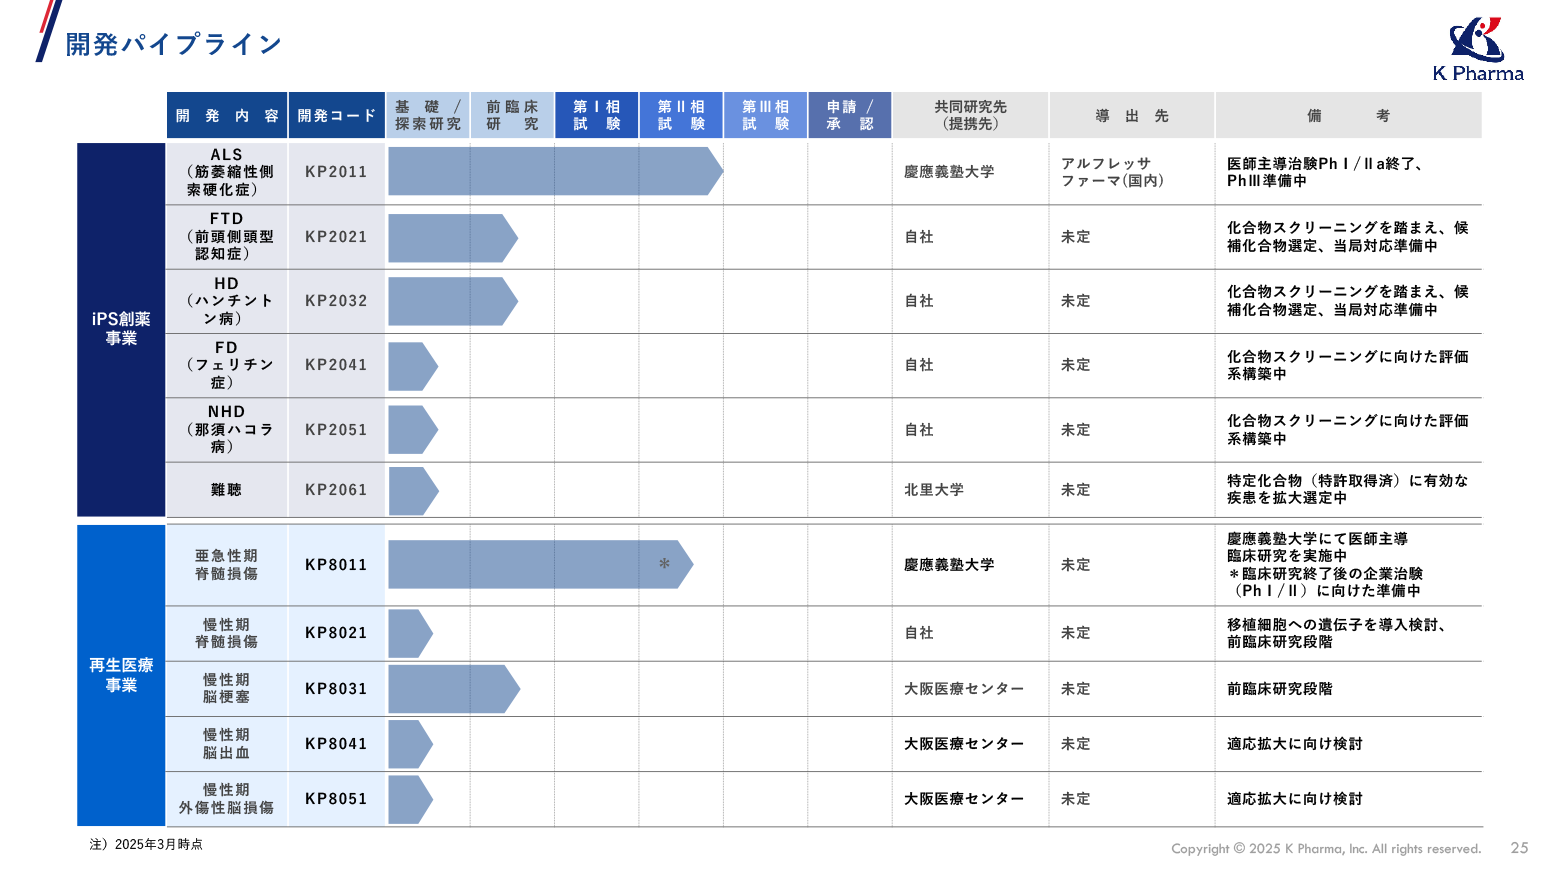Click the 基礎/探索研究 stage header
Image resolution: width=1559 pixels, height=877 pixels.
pos(428,115)
